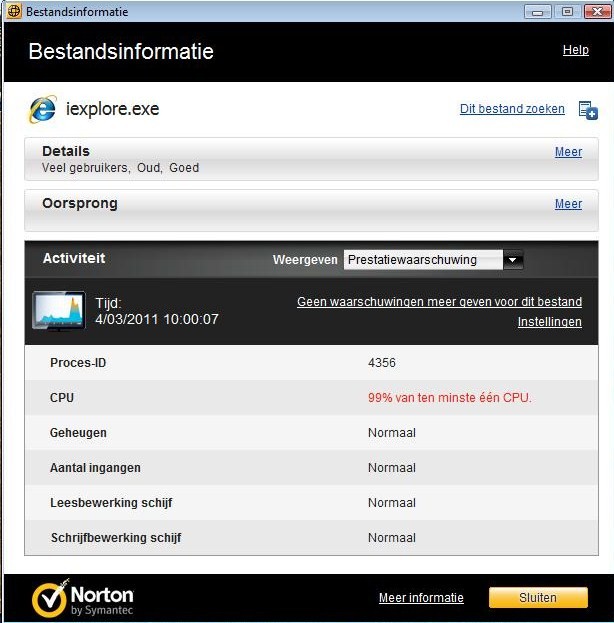Select '99% van ten minste één CPU.' text

(x=449, y=398)
